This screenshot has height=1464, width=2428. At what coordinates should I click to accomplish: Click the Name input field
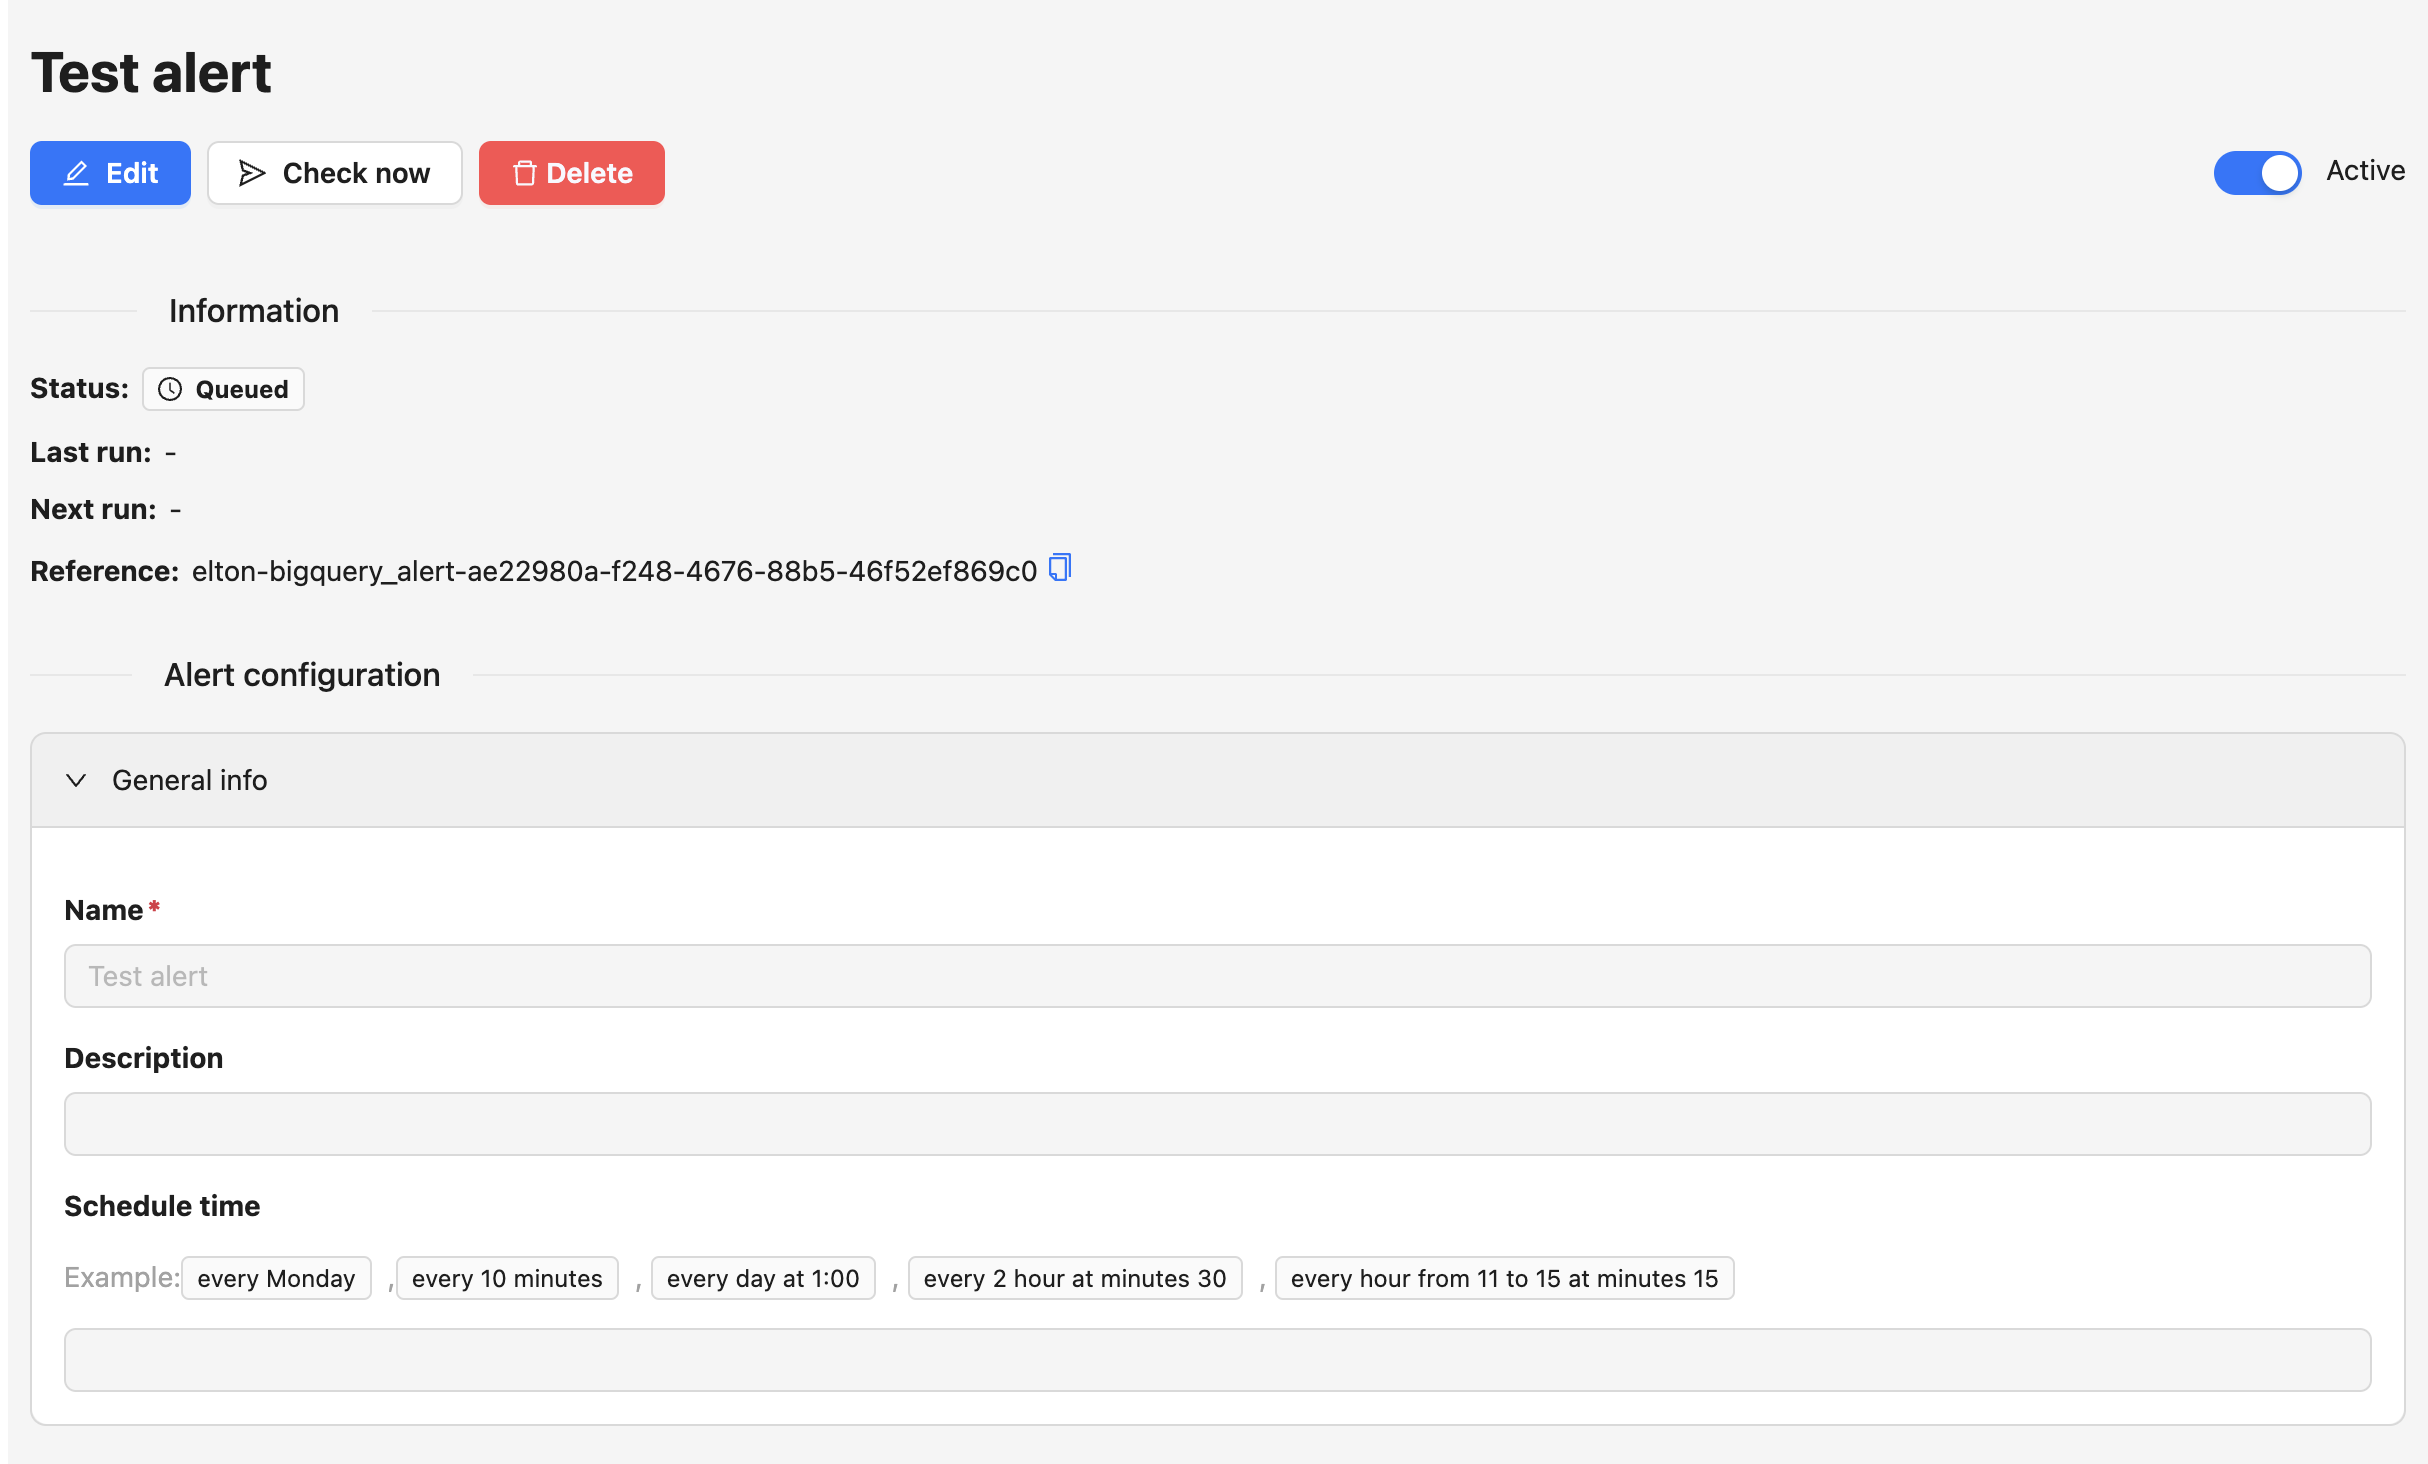tap(1217, 976)
